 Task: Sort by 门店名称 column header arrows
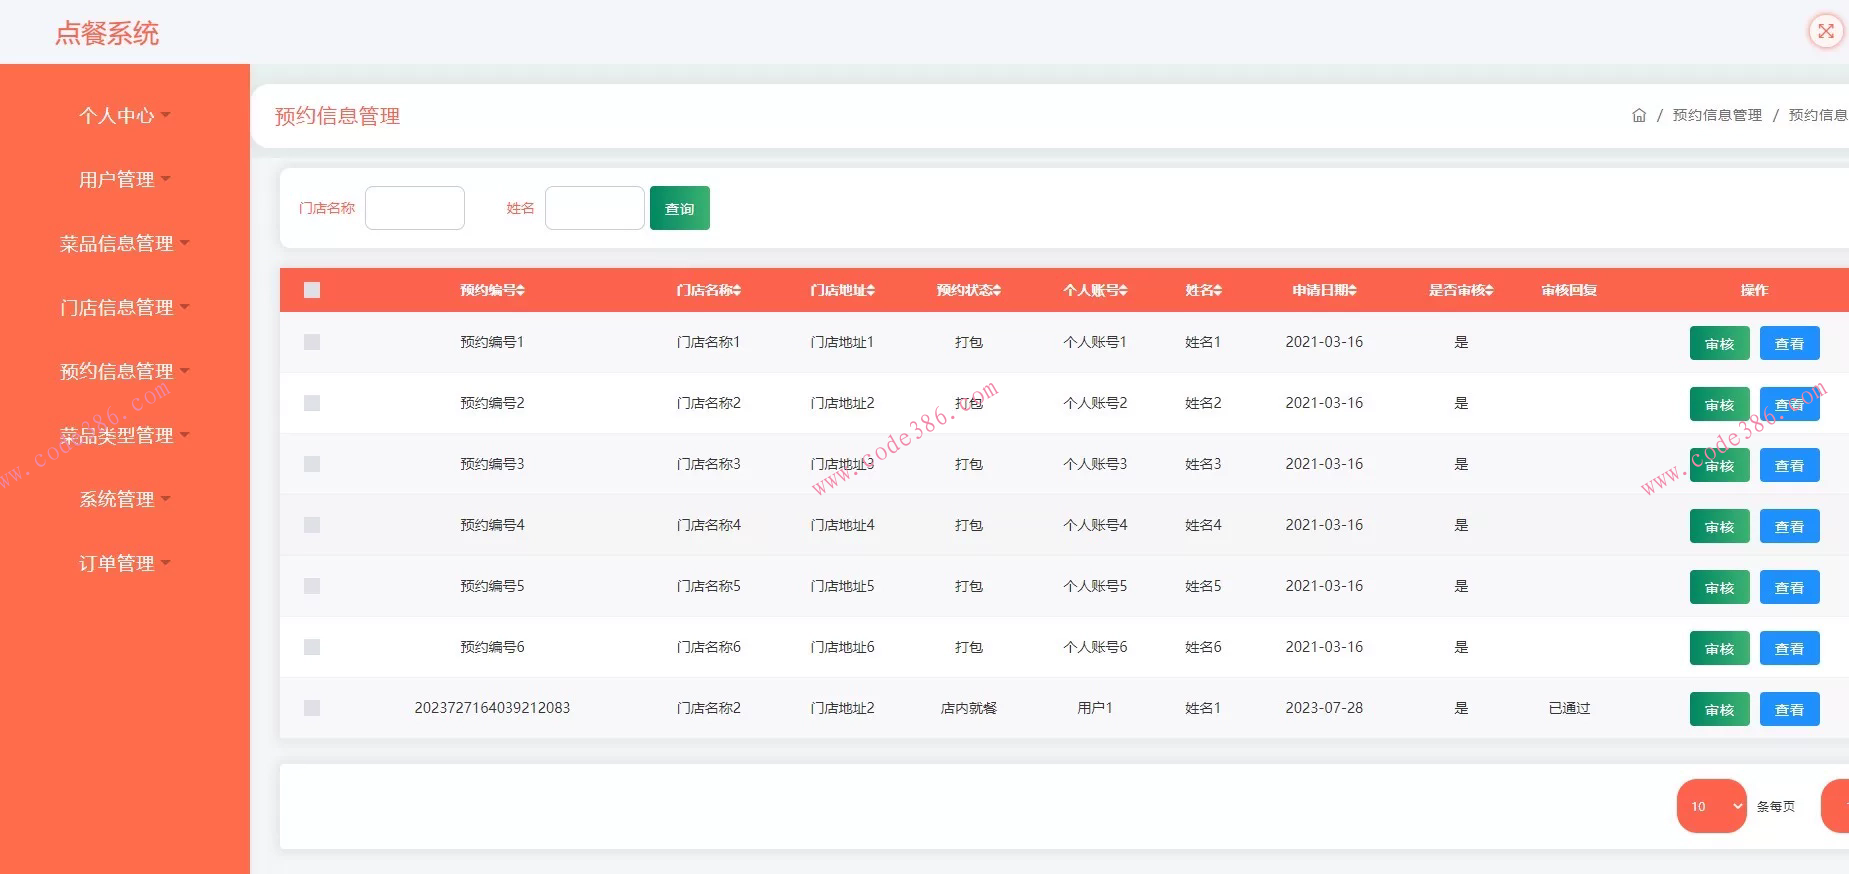click(737, 291)
